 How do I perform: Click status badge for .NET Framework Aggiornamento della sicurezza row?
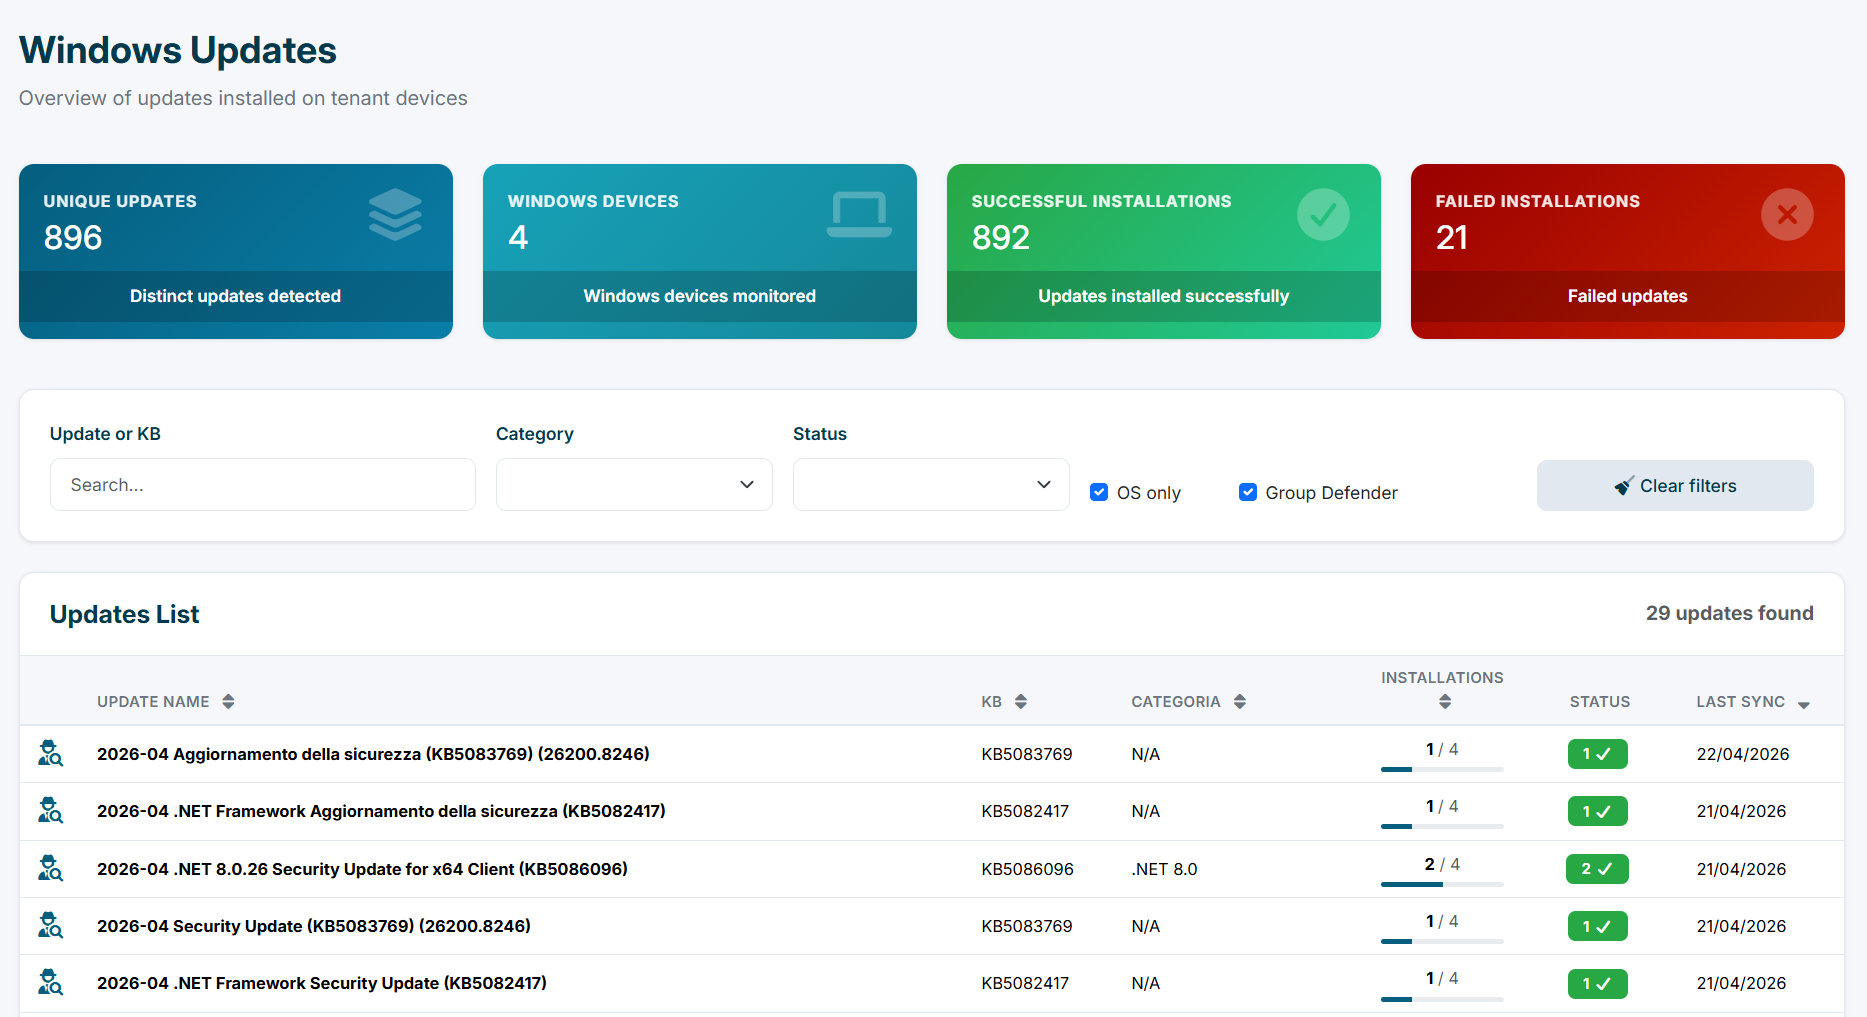pos(1597,811)
